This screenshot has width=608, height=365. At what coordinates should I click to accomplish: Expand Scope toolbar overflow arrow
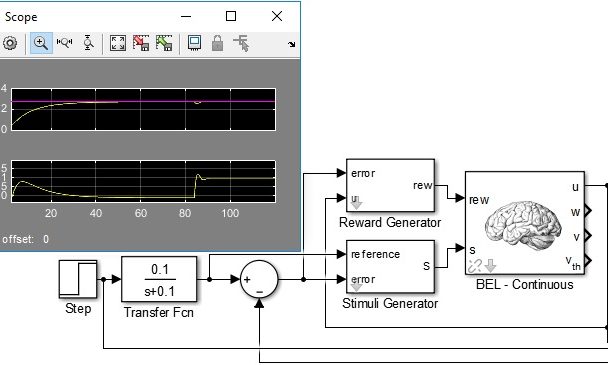tap(292, 44)
